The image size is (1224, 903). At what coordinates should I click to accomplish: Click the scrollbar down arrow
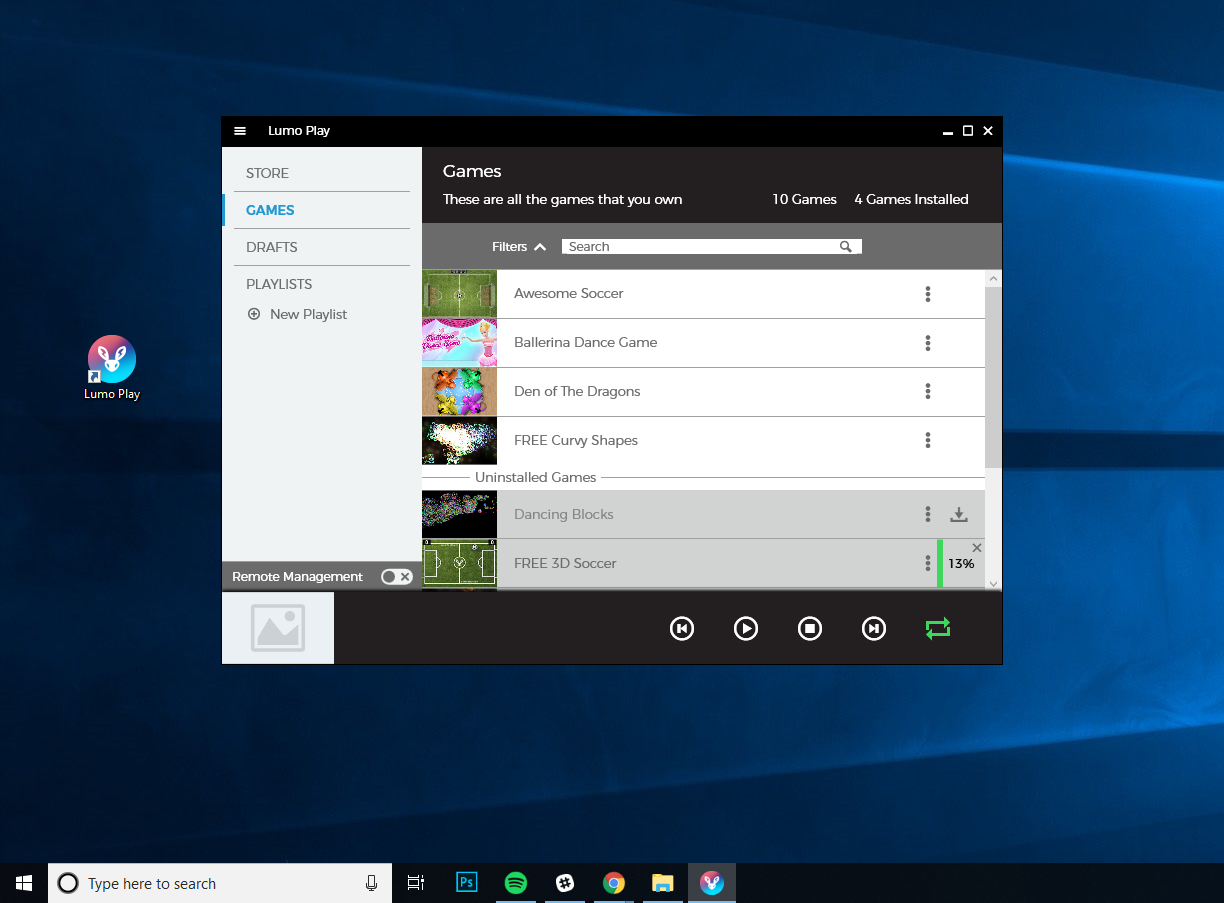tap(993, 583)
